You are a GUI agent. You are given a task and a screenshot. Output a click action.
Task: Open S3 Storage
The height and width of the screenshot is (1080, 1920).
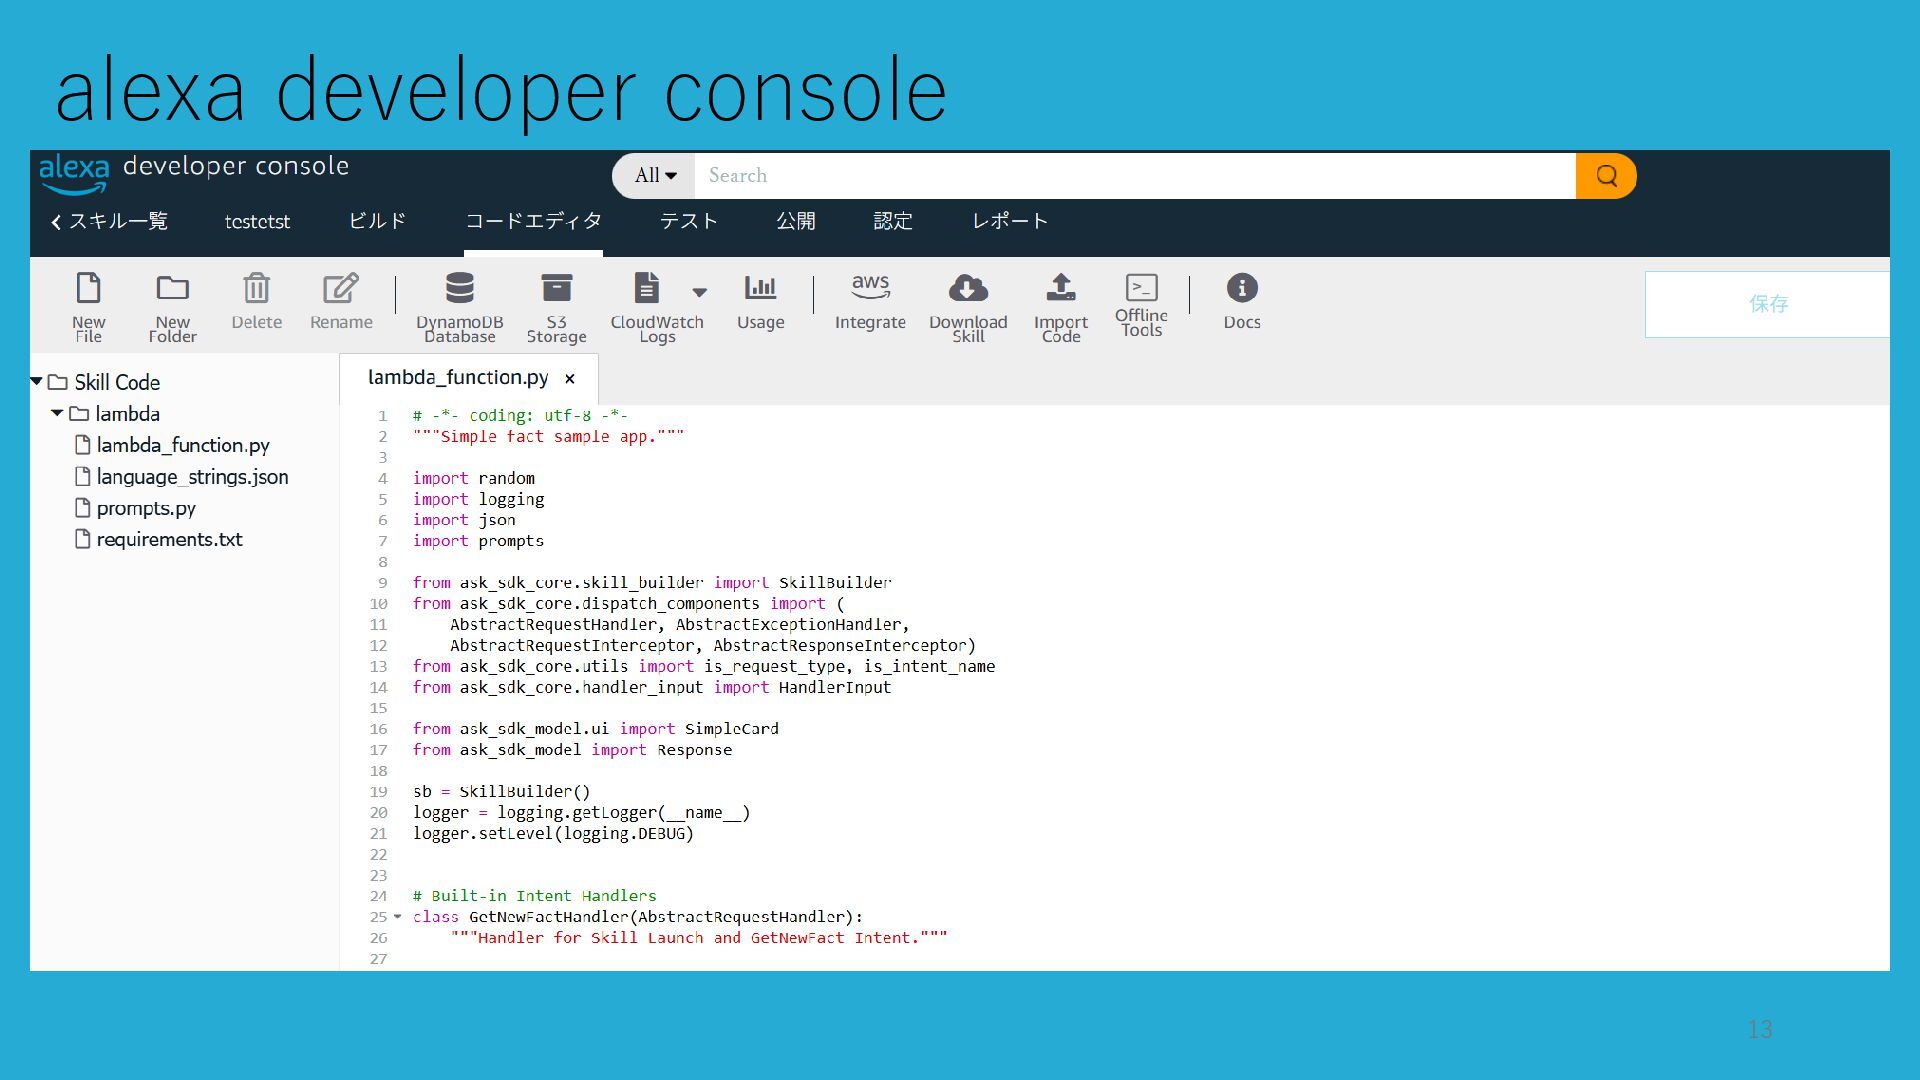coord(556,289)
